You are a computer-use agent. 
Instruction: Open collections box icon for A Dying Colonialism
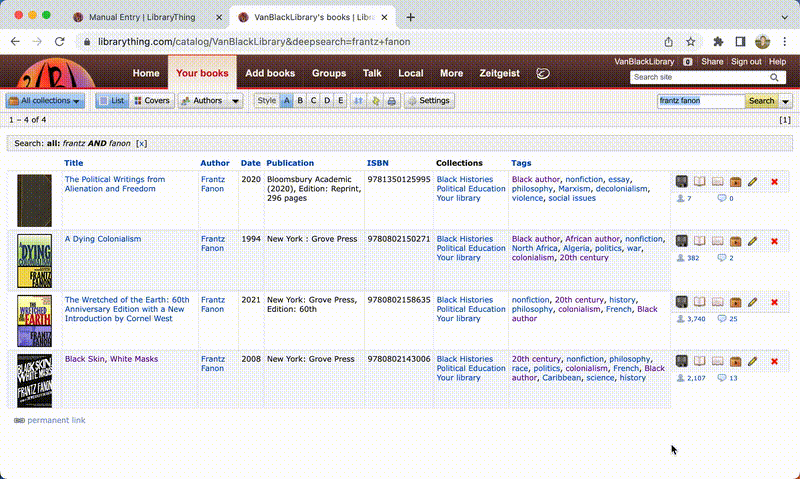click(x=735, y=241)
